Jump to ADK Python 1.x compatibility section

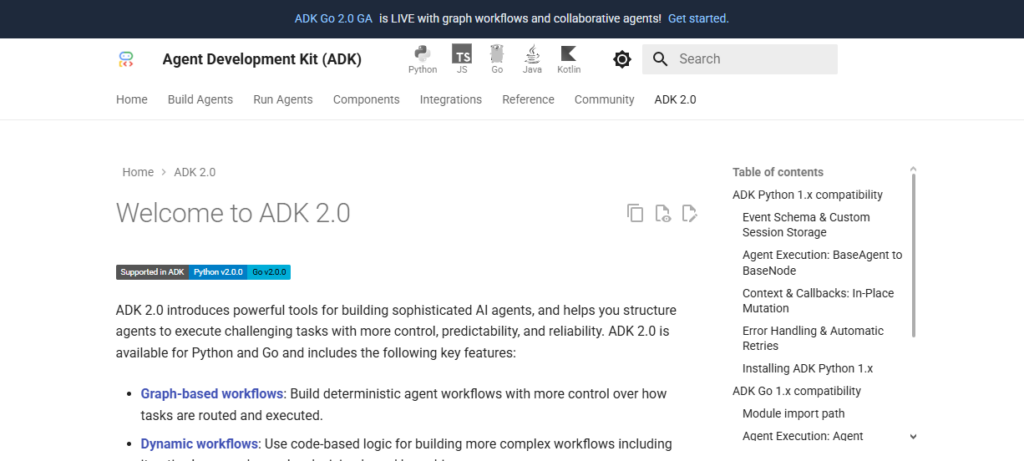click(808, 195)
